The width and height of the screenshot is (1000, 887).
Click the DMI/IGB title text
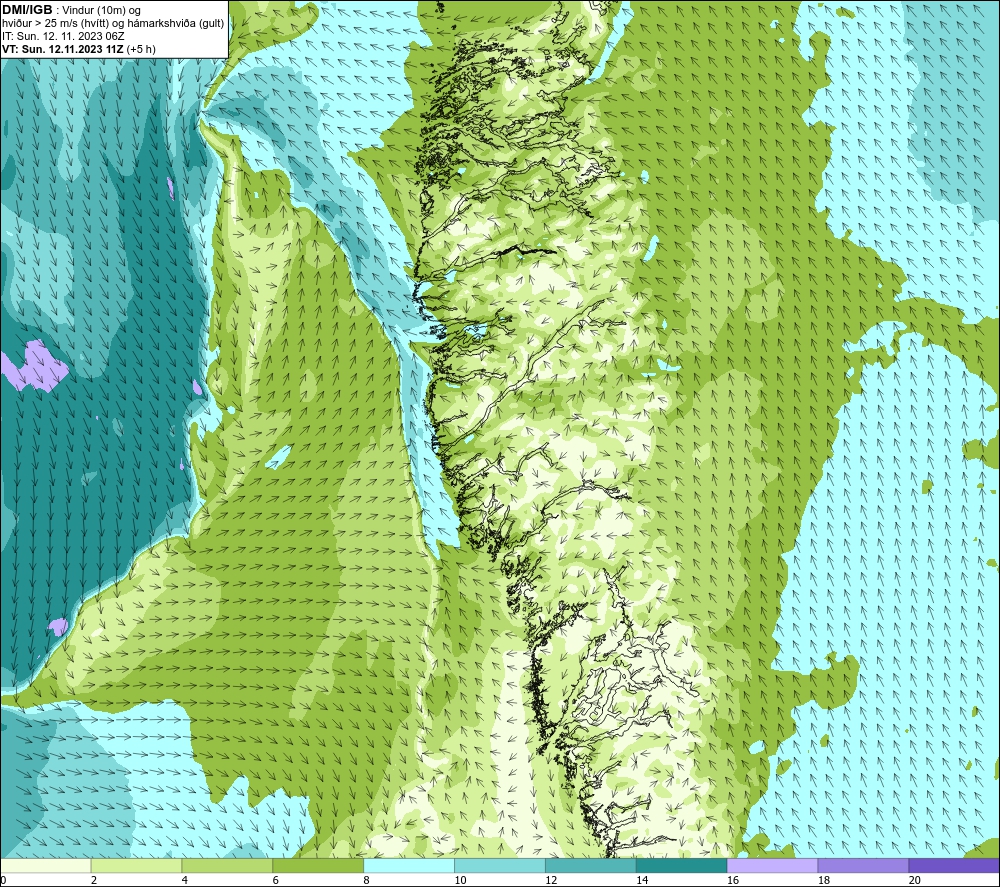point(27,10)
